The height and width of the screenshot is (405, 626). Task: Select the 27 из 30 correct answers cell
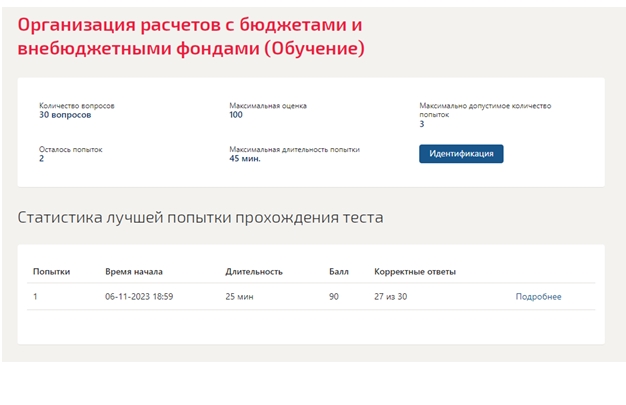(x=390, y=297)
